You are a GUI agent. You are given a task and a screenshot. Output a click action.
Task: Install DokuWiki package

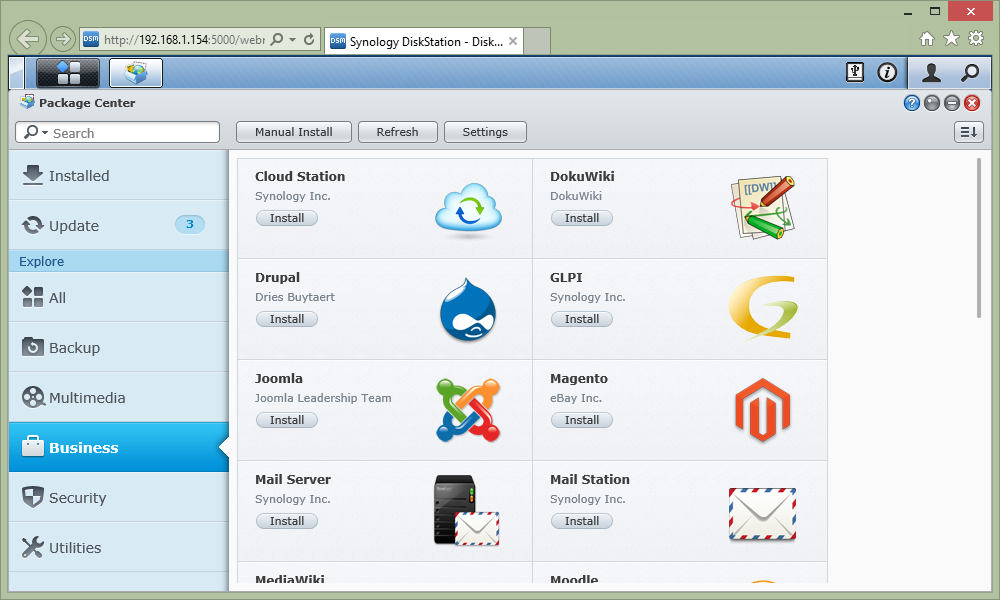tap(582, 218)
